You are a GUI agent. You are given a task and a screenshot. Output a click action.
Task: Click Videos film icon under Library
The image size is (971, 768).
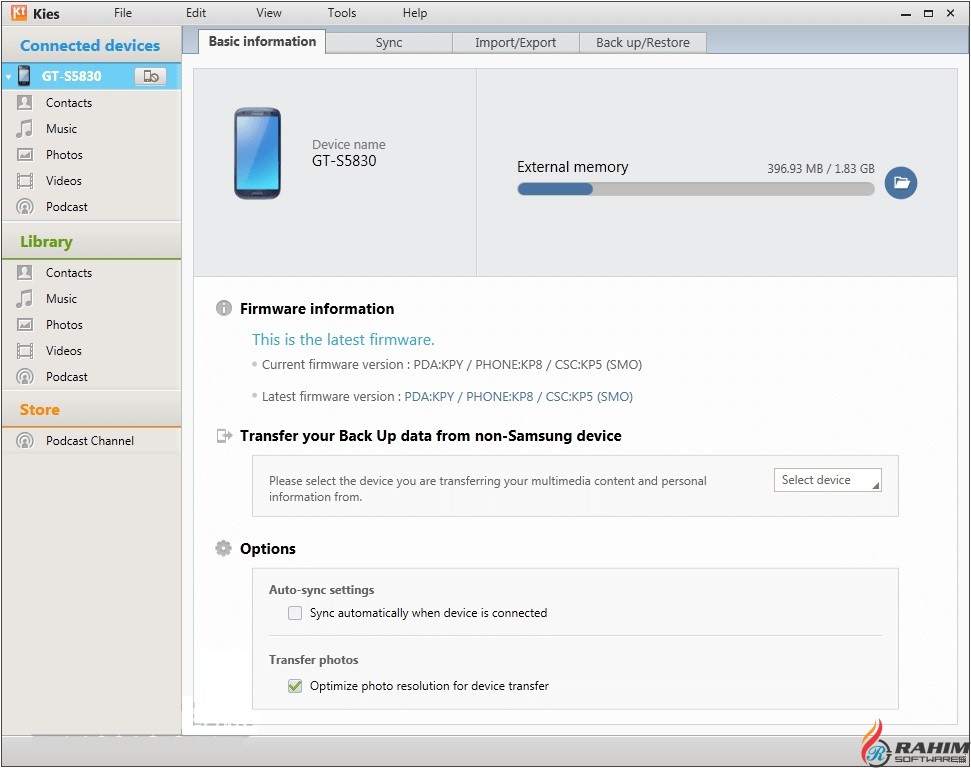25,350
